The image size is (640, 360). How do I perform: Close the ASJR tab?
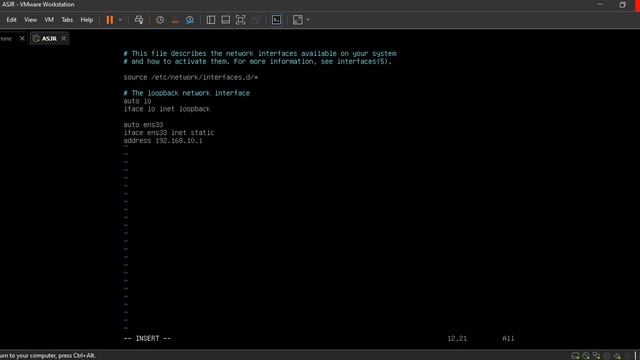(63, 38)
